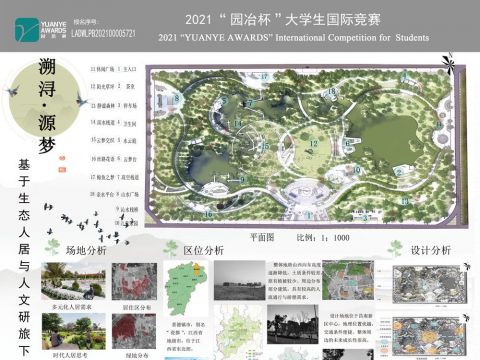
Task: Click the 场地分析 section heading
Action: click(86, 250)
